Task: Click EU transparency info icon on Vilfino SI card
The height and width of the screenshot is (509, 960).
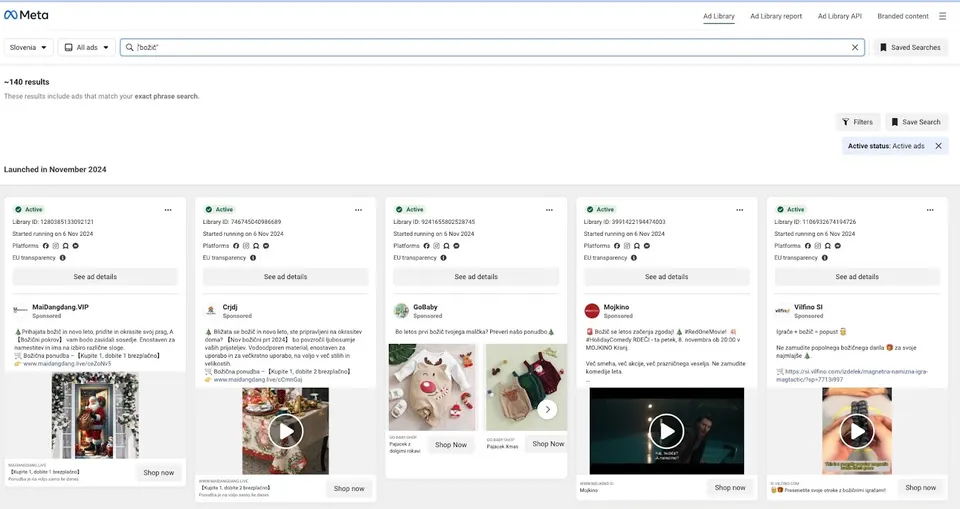Action: click(825, 258)
